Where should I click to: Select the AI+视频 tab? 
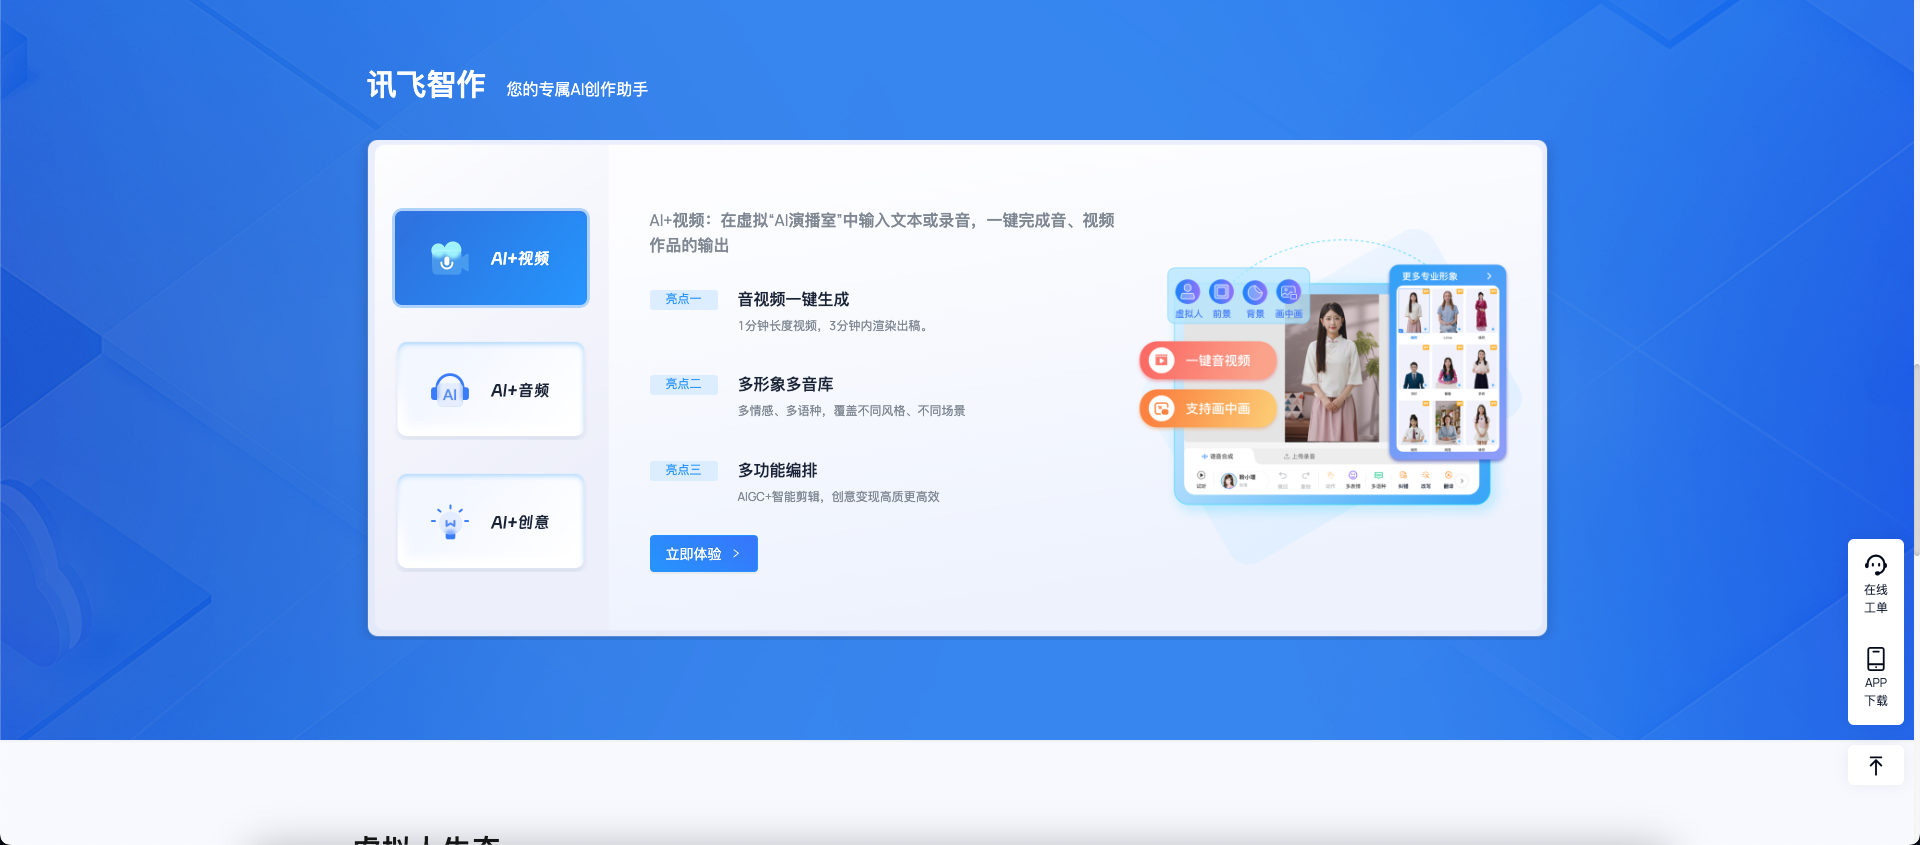[490, 258]
